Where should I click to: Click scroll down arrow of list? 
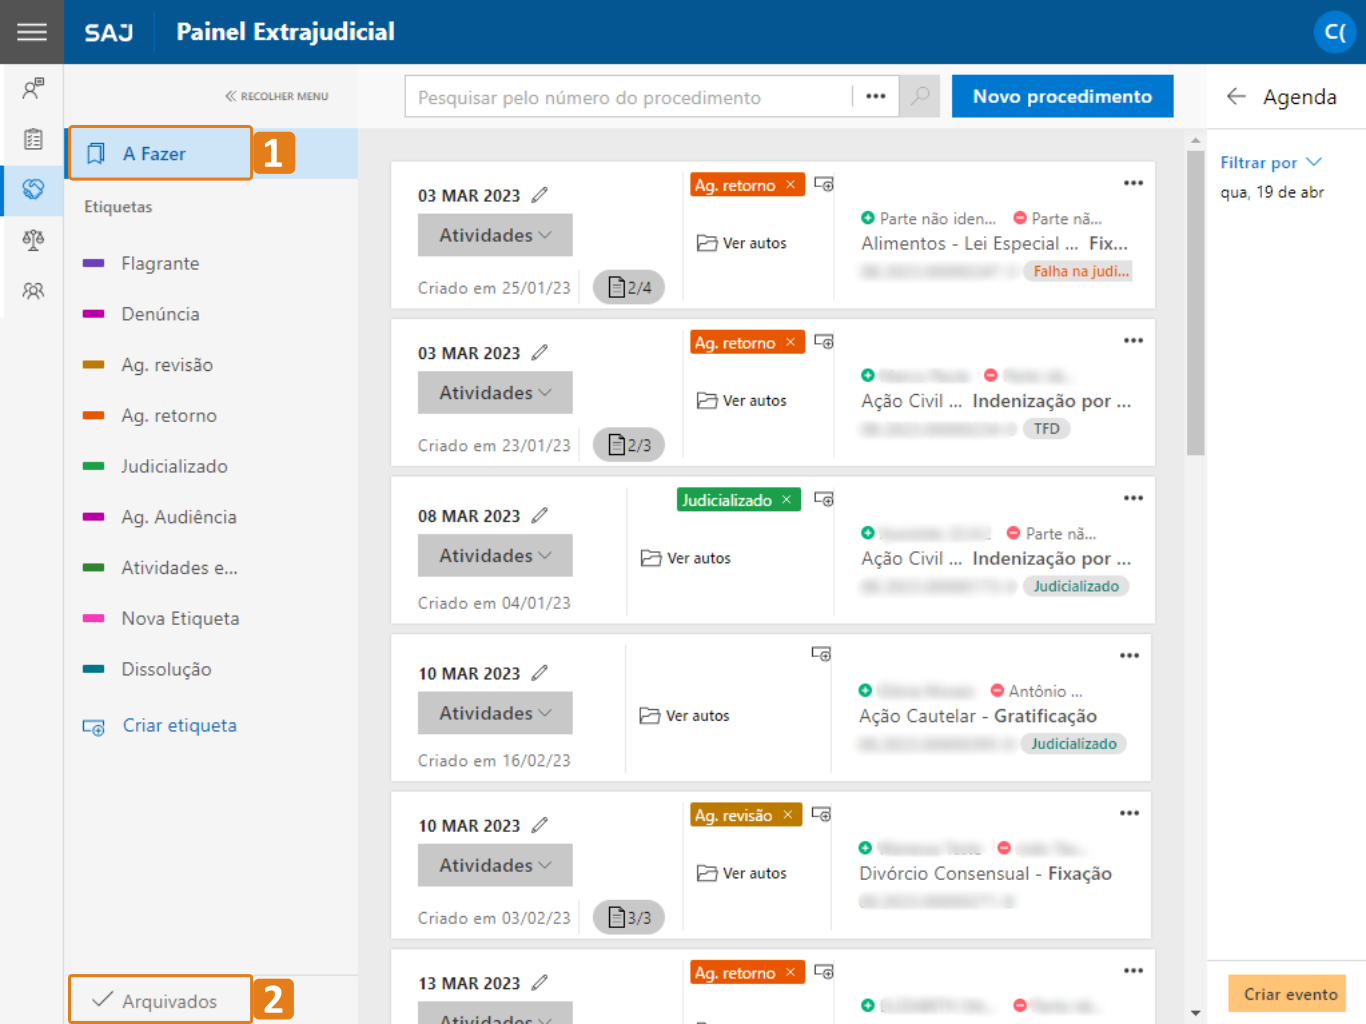coord(1195,1013)
